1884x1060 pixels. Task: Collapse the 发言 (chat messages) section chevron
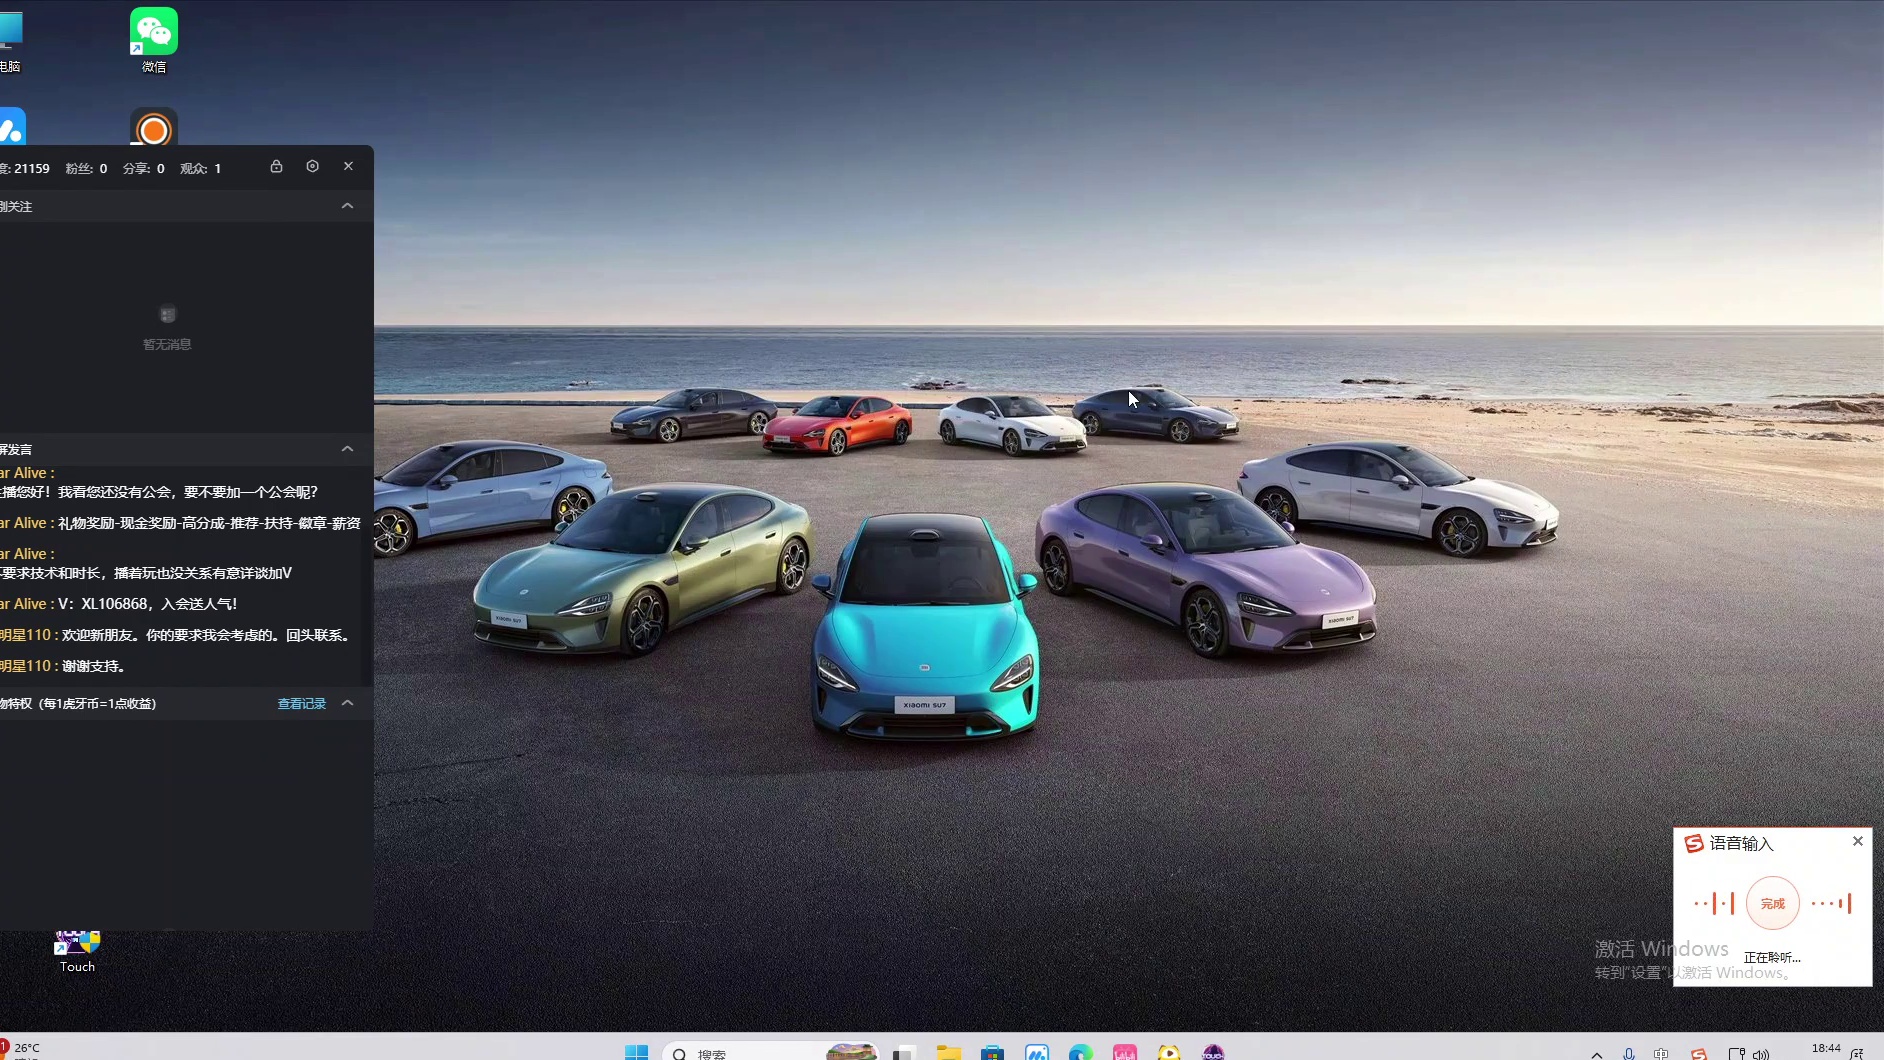(x=347, y=449)
